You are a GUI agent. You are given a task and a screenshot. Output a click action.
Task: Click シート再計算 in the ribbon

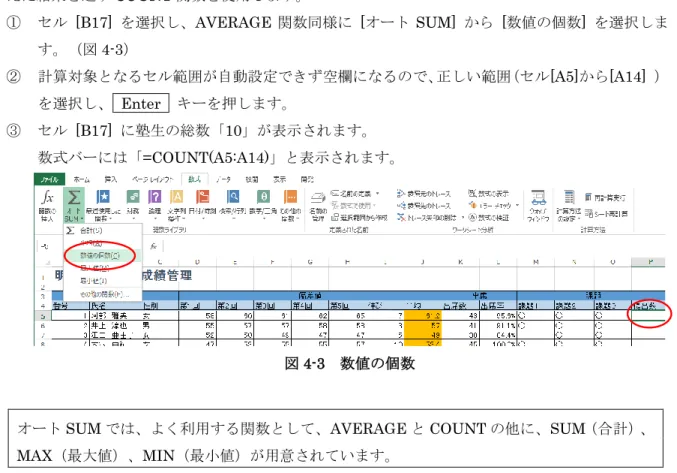[607, 214]
